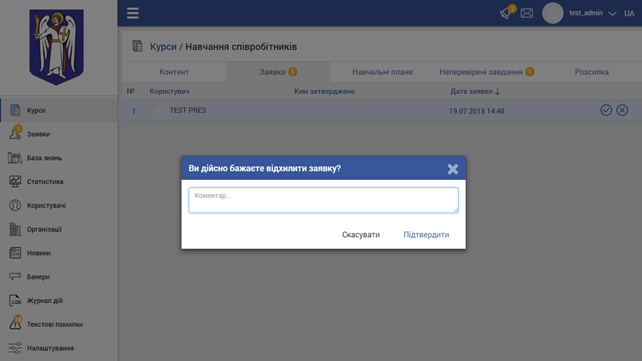Sort by Дата заявки column arrow
Image resolution: width=642 pixels, height=361 pixels.
click(497, 91)
